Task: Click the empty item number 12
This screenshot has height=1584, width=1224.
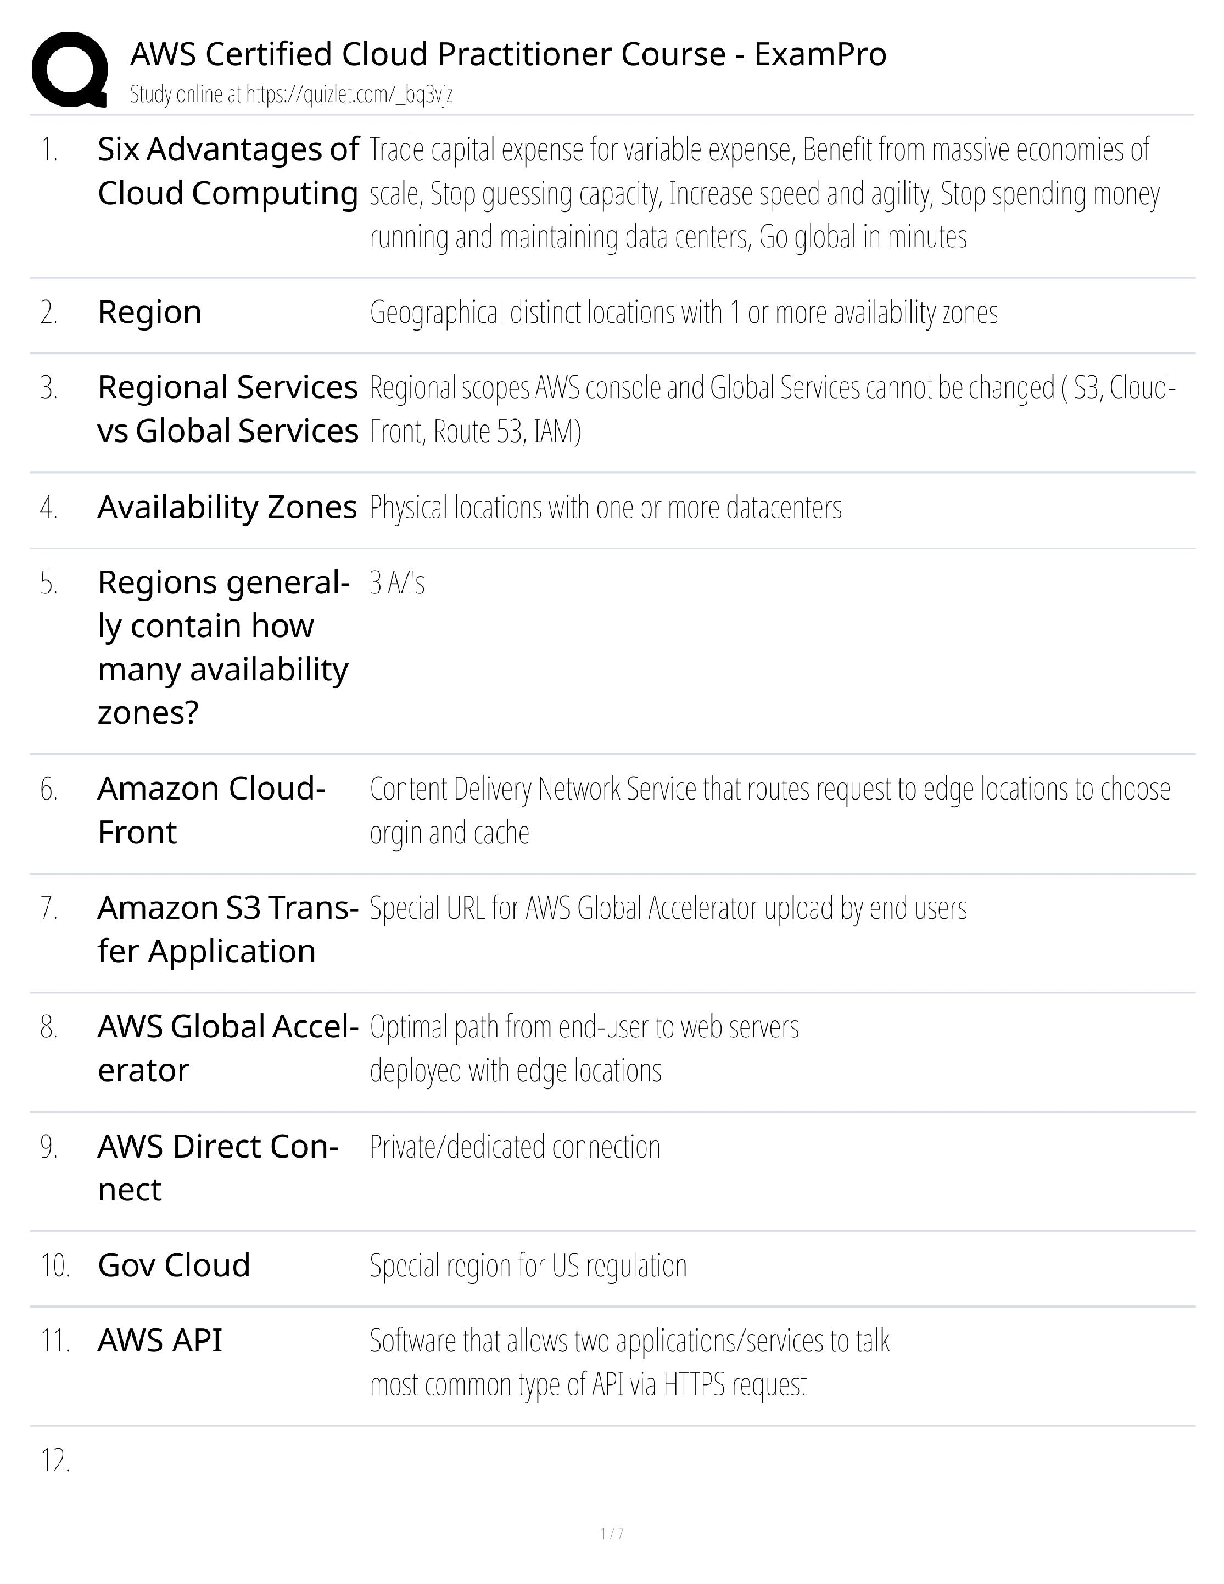Action: point(55,1461)
